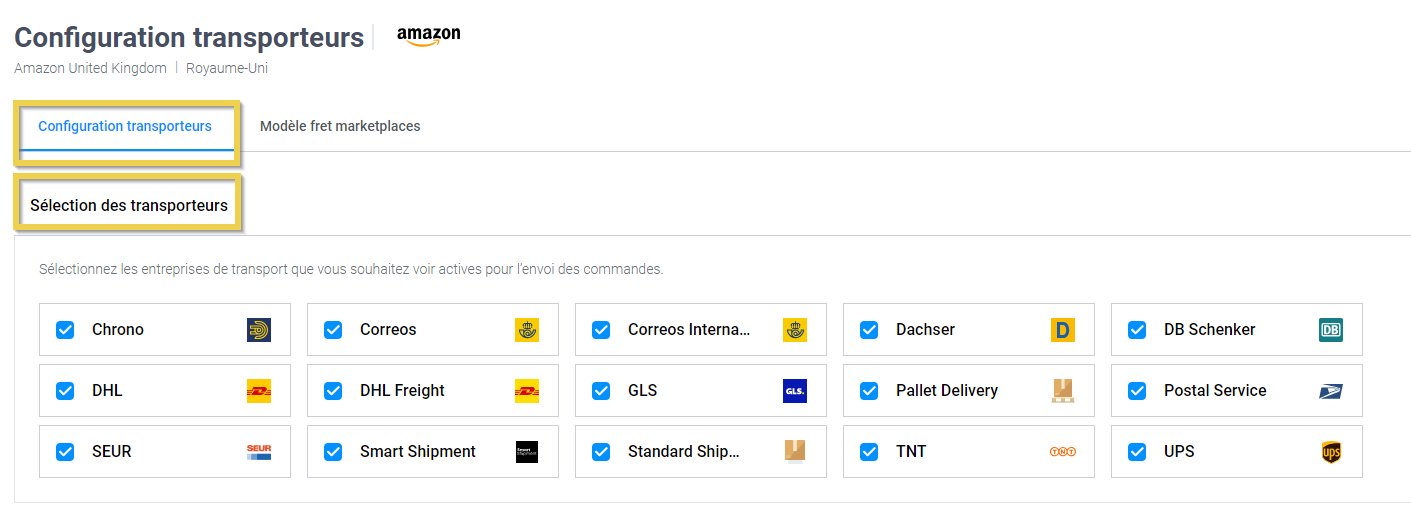
Task: Click the Sélection des transporteurs section header
Action: 129,206
